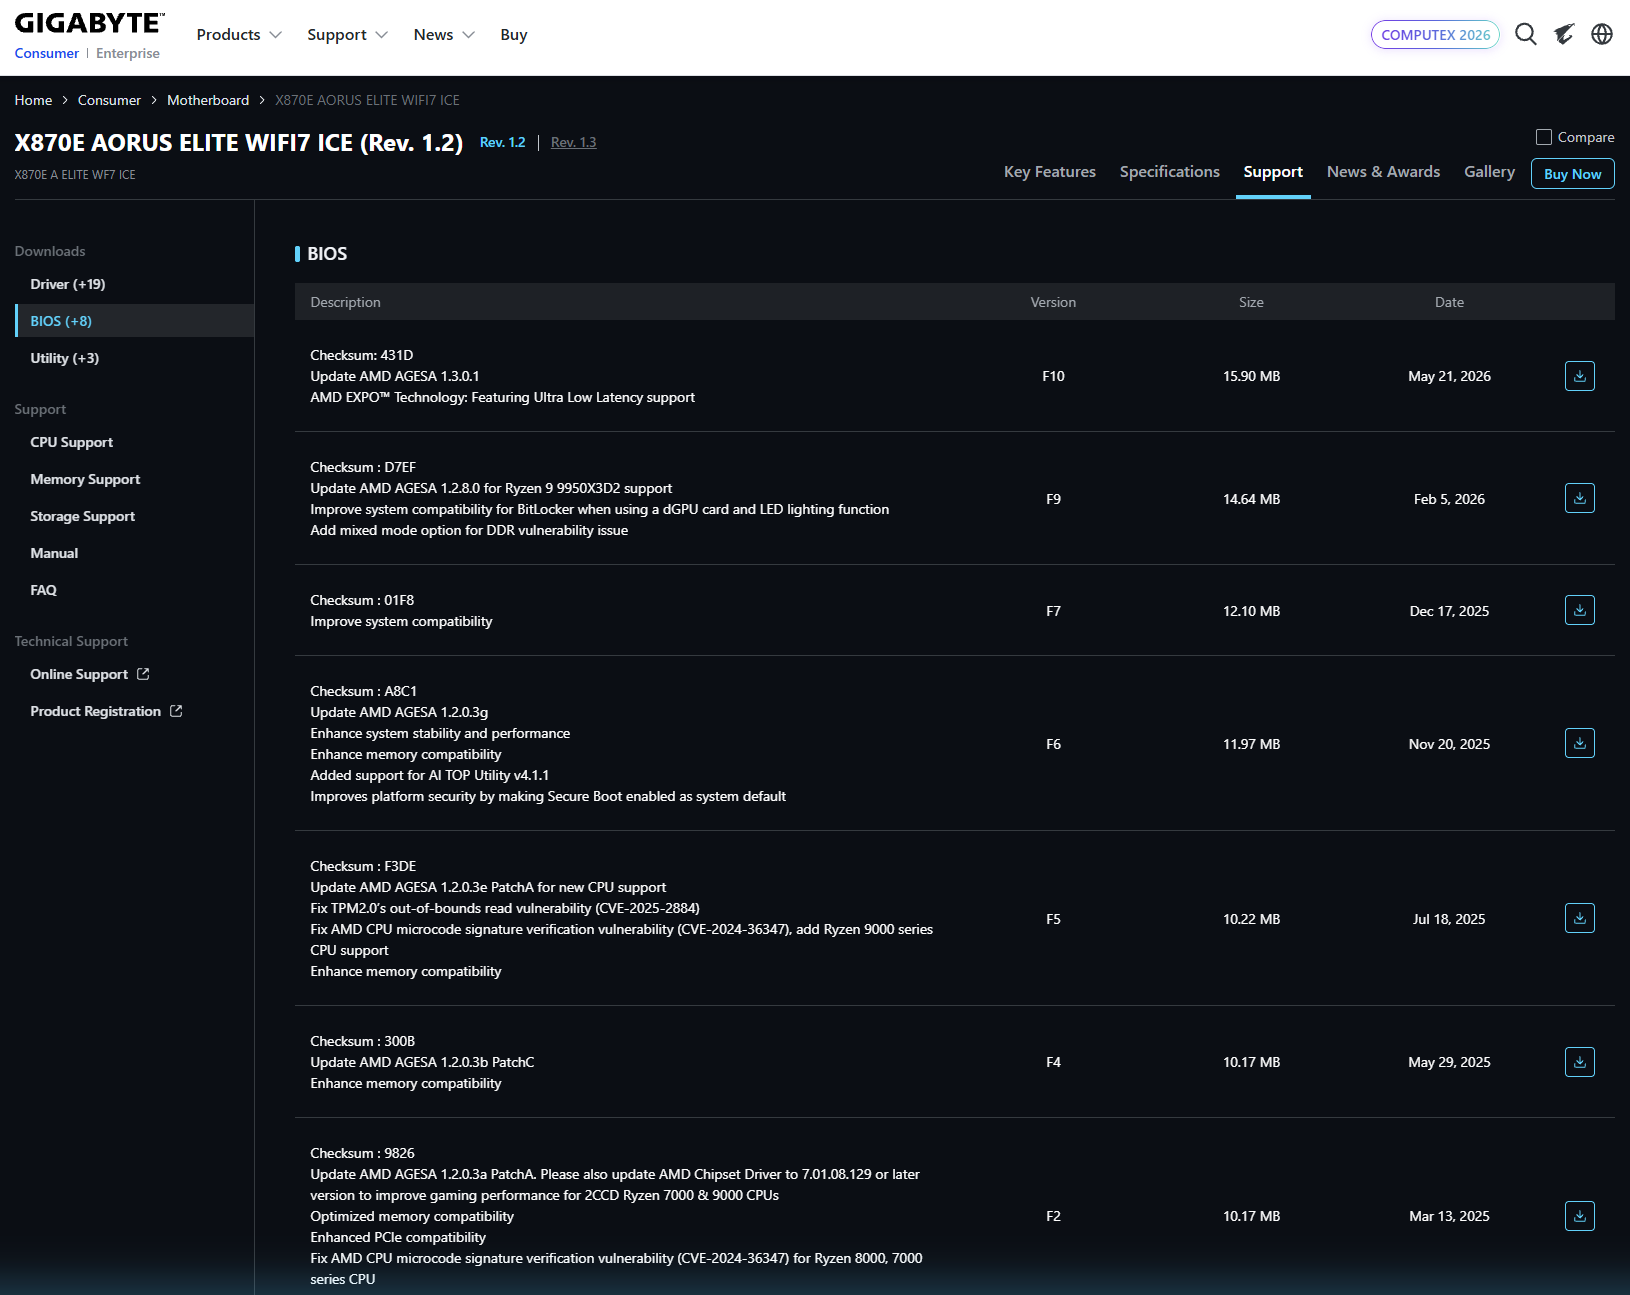
Task: Expand the News dropdown menu
Action: (x=444, y=34)
